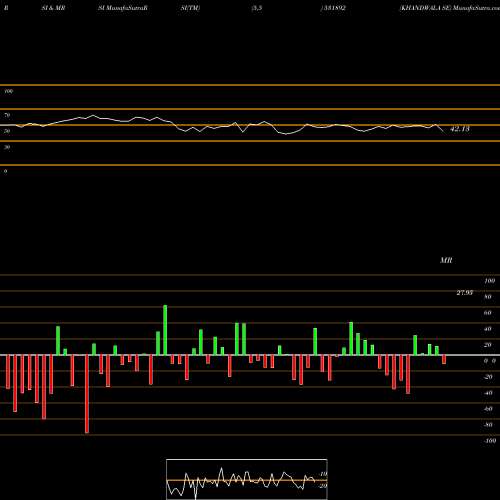Click the bar chart 60 axis label
The height and width of the screenshot is (500, 500).
[x=488, y=313]
